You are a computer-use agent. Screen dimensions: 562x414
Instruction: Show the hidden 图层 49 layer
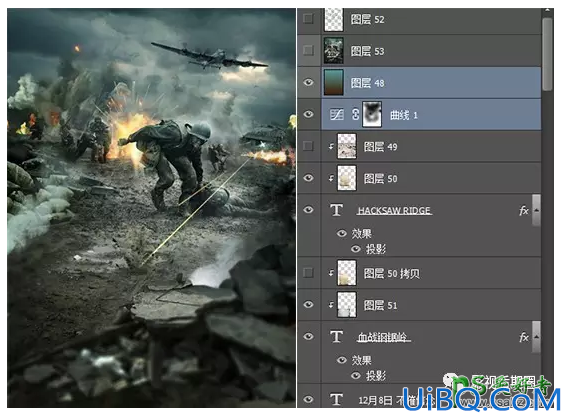click(x=308, y=146)
